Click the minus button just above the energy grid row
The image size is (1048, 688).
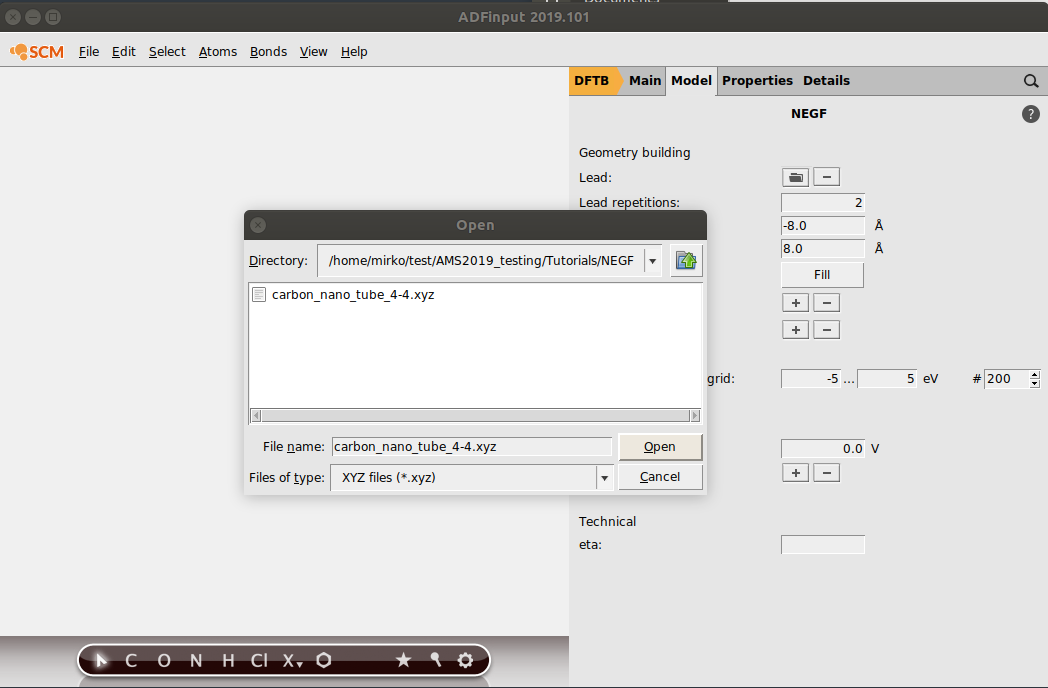(x=827, y=330)
